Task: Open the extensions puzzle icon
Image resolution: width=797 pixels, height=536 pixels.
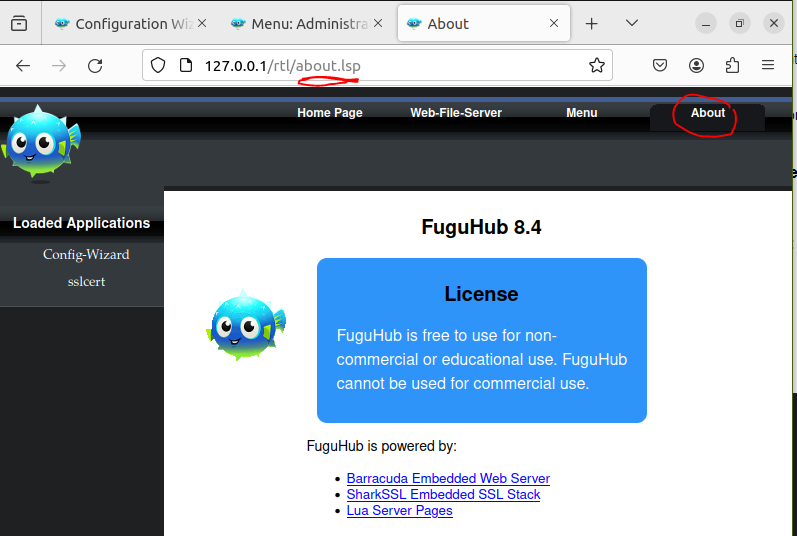Action: coord(732,65)
